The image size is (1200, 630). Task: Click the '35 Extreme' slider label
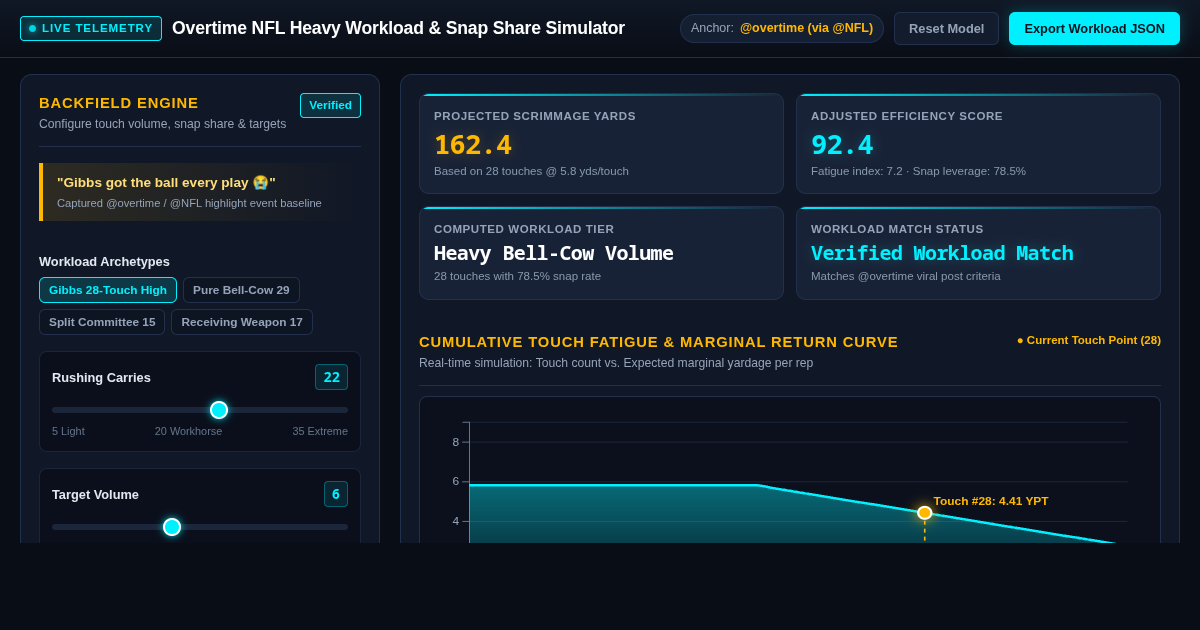320,431
